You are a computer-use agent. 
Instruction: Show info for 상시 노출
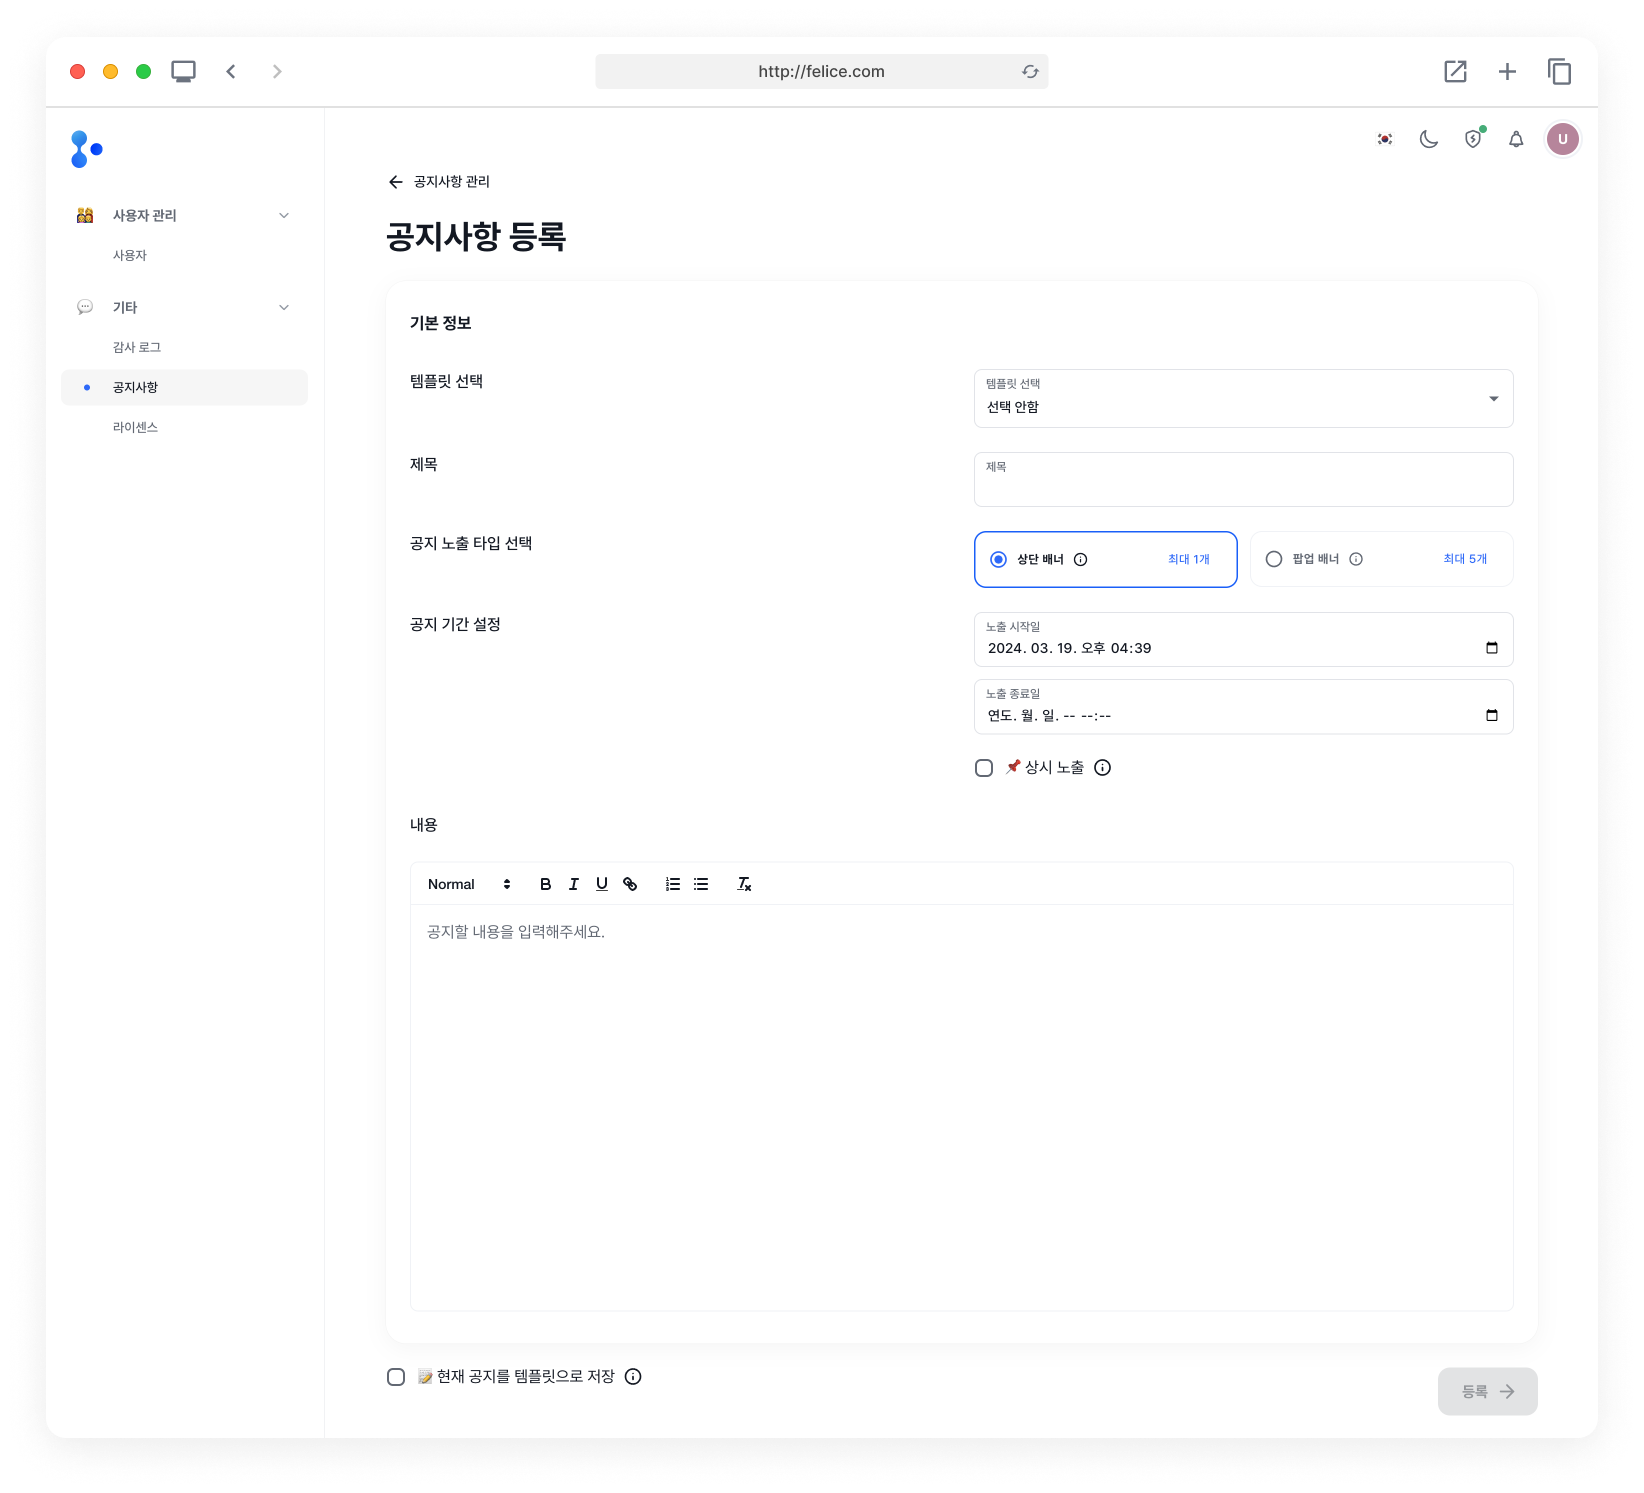click(1102, 768)
